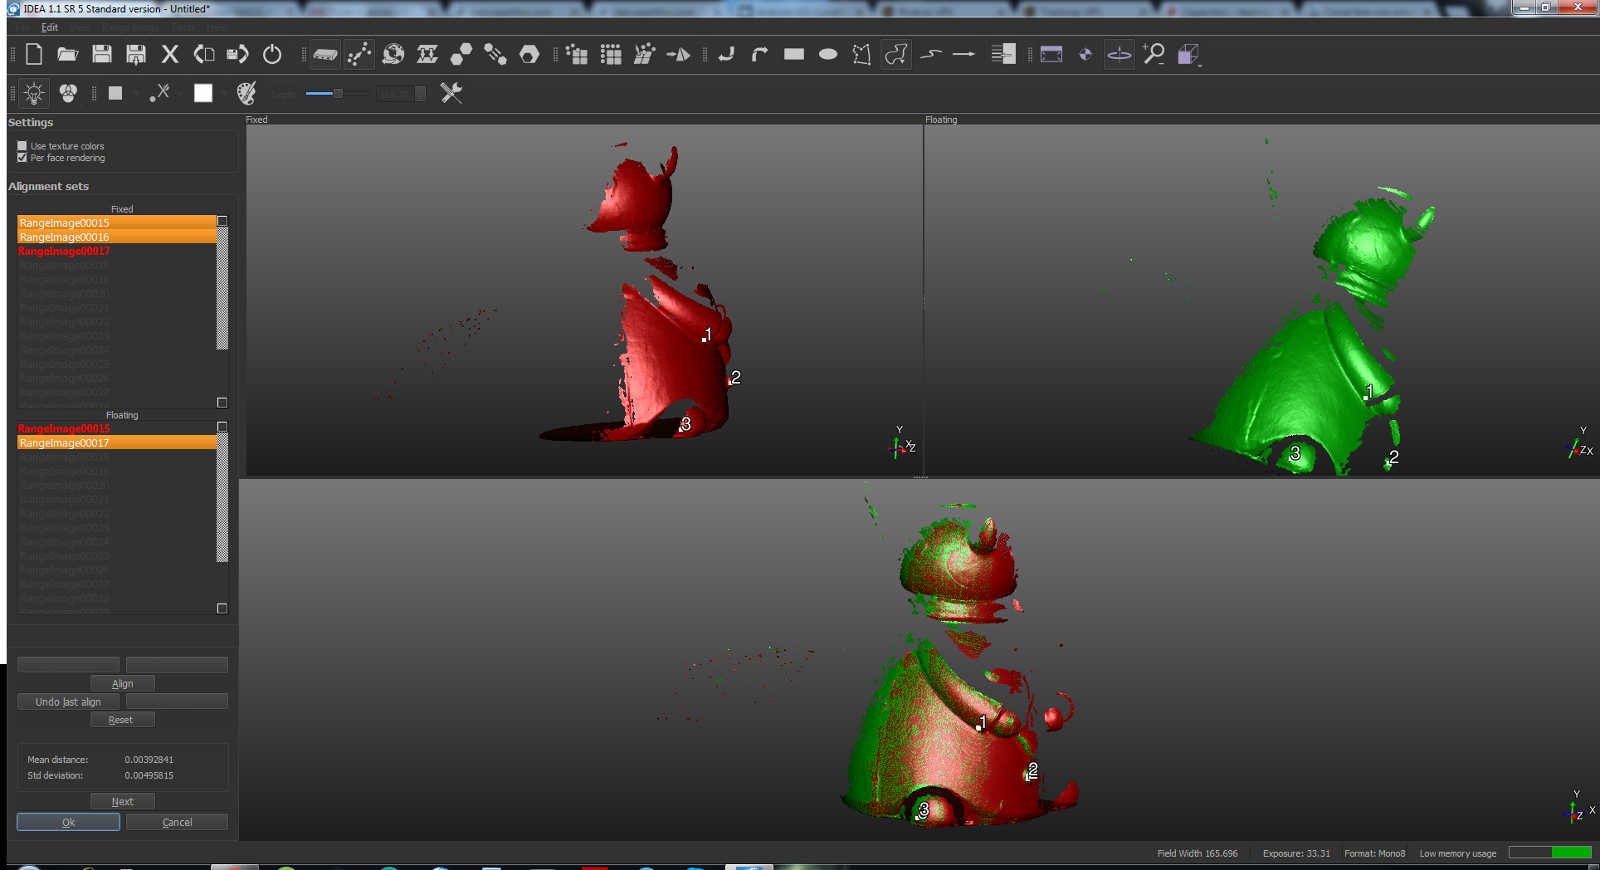Toggle the orbit rotation icon
The height and width of the screenshot is (870, 1600).
[x=1119, y=54]
